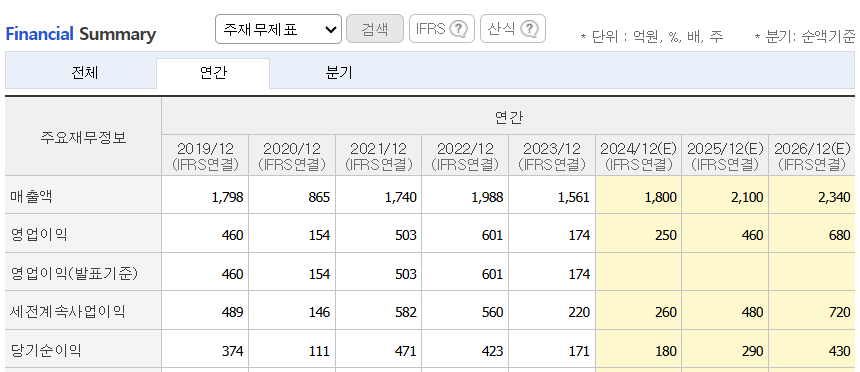Click the Financial Summary heading
This screenshot has height=372, width=860.
81,34
